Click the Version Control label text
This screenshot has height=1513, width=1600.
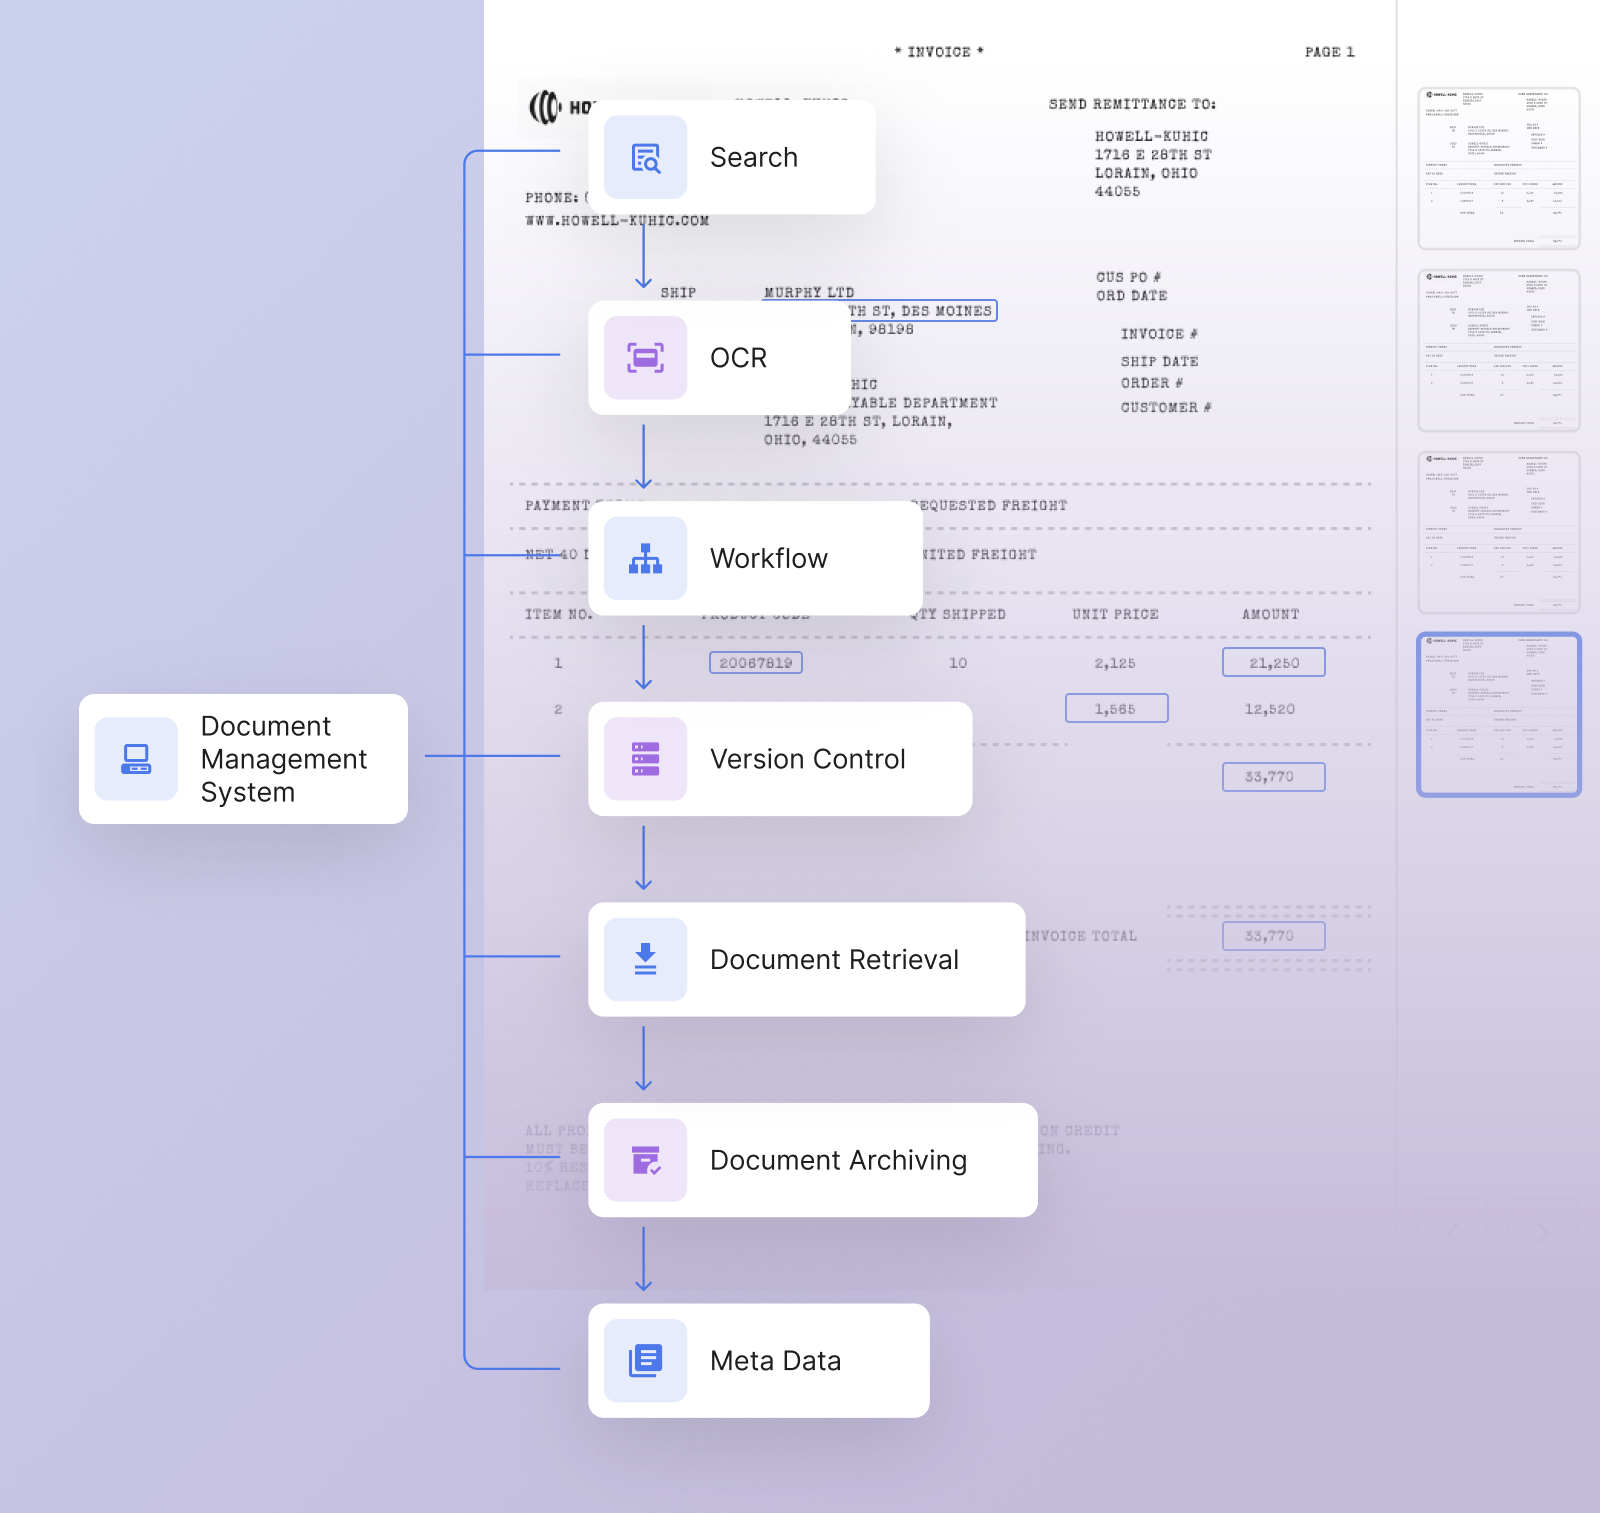click(x=807, y=760)
